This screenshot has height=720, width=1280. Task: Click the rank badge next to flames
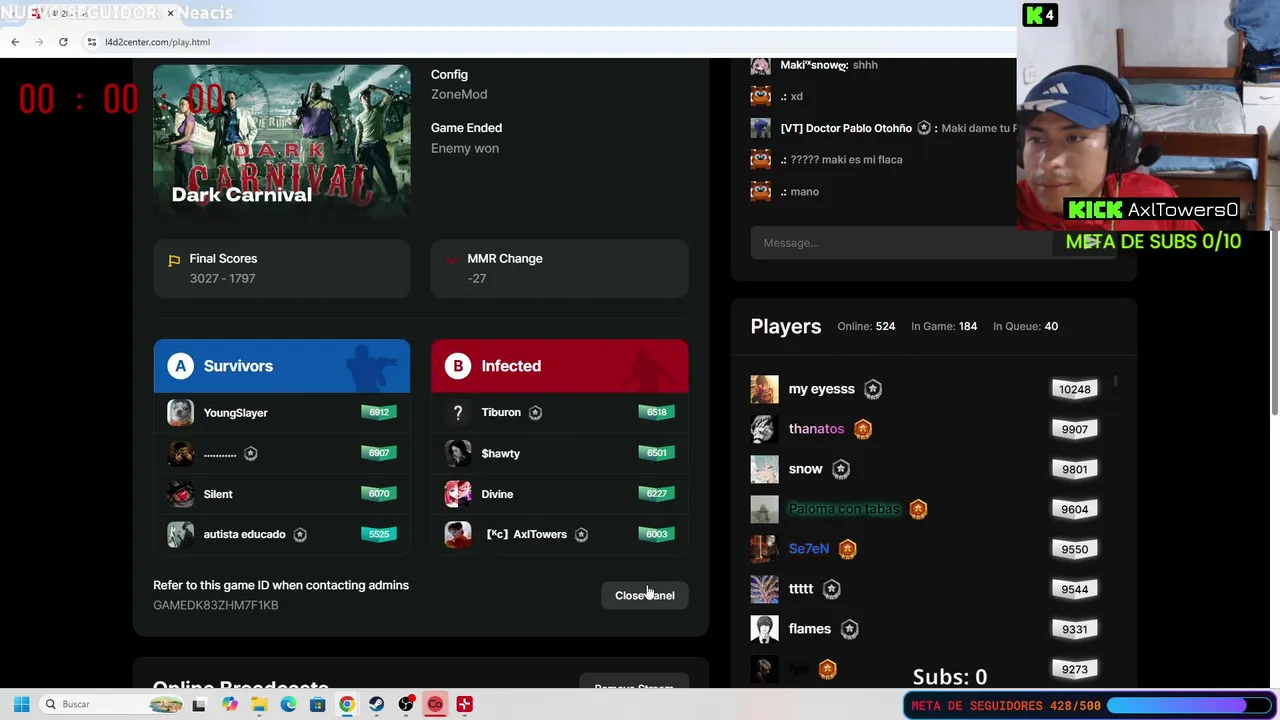tap(850, 629)
